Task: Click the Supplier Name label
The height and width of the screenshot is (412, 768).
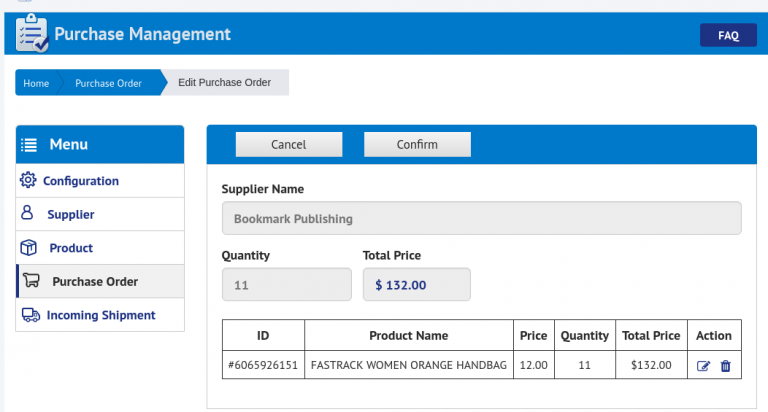Action: tap(263, 189)
